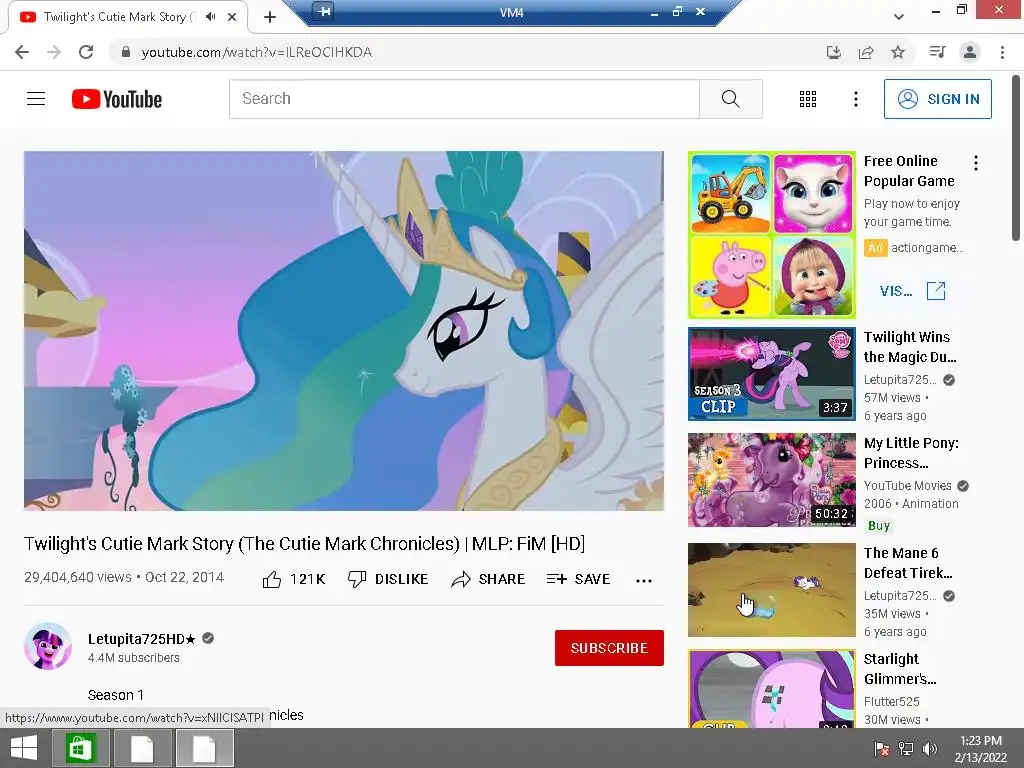This screenshot has width=1024, height=768.
Task: Open the YouTube apps grid
Action: coord(808,99)
